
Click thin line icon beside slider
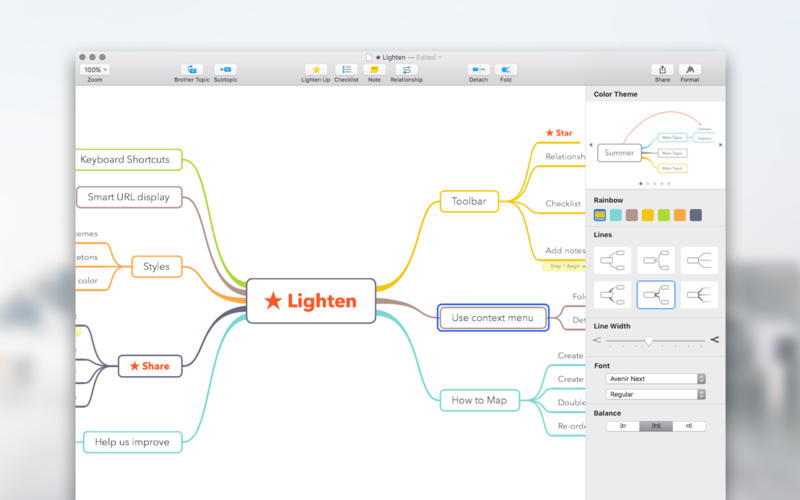[597, 340]
